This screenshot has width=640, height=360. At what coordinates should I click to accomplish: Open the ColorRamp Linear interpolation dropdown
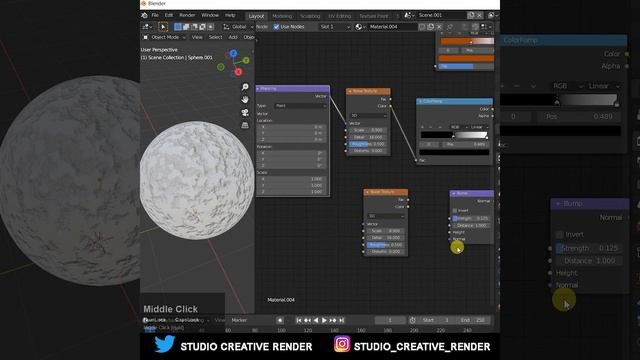click(479, 127)
